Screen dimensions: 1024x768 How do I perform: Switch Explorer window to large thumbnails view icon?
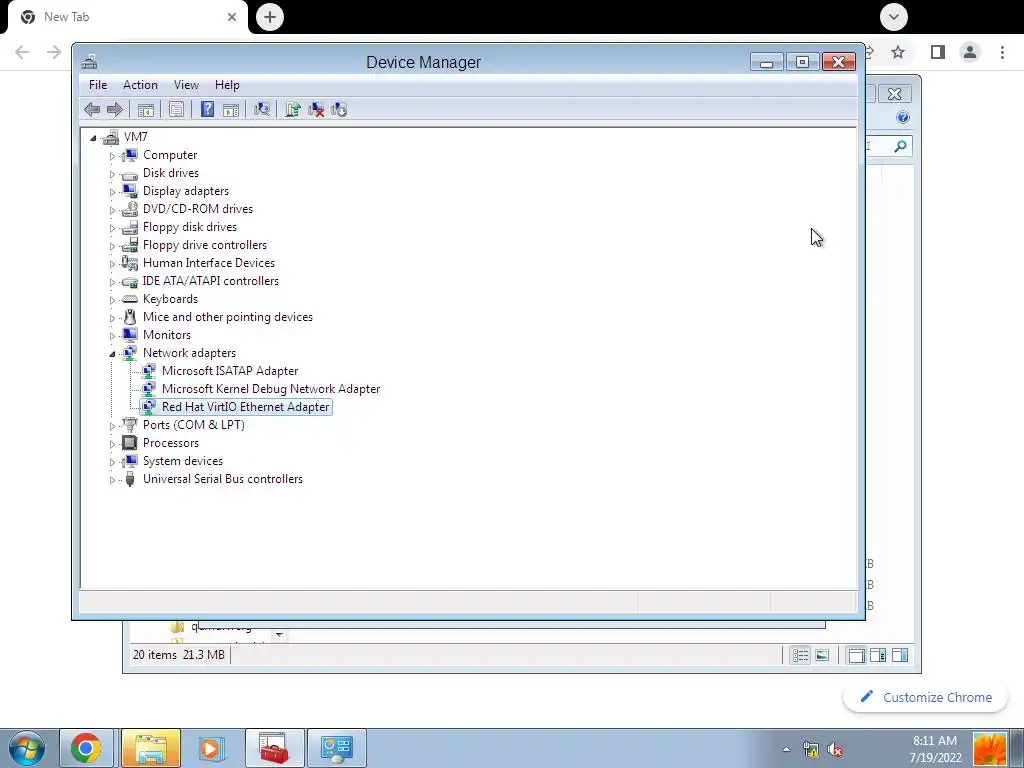822,655
